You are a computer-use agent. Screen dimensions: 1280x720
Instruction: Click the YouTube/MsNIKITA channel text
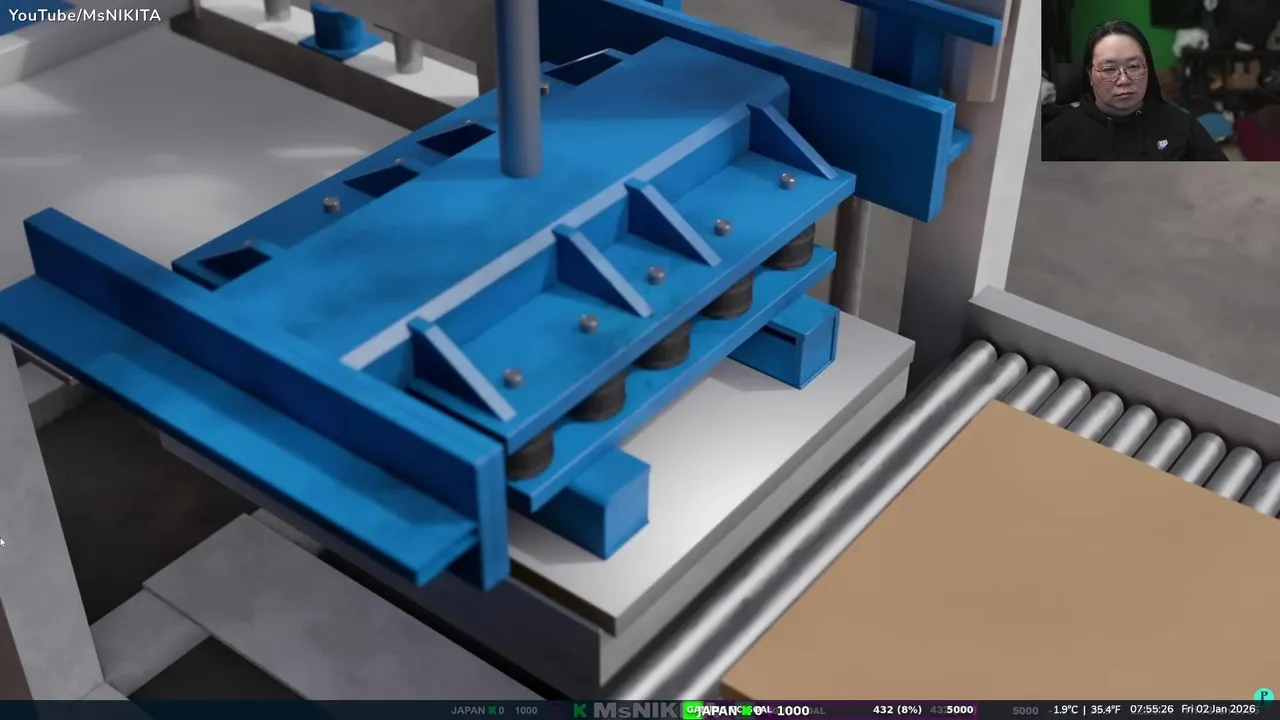84,15
